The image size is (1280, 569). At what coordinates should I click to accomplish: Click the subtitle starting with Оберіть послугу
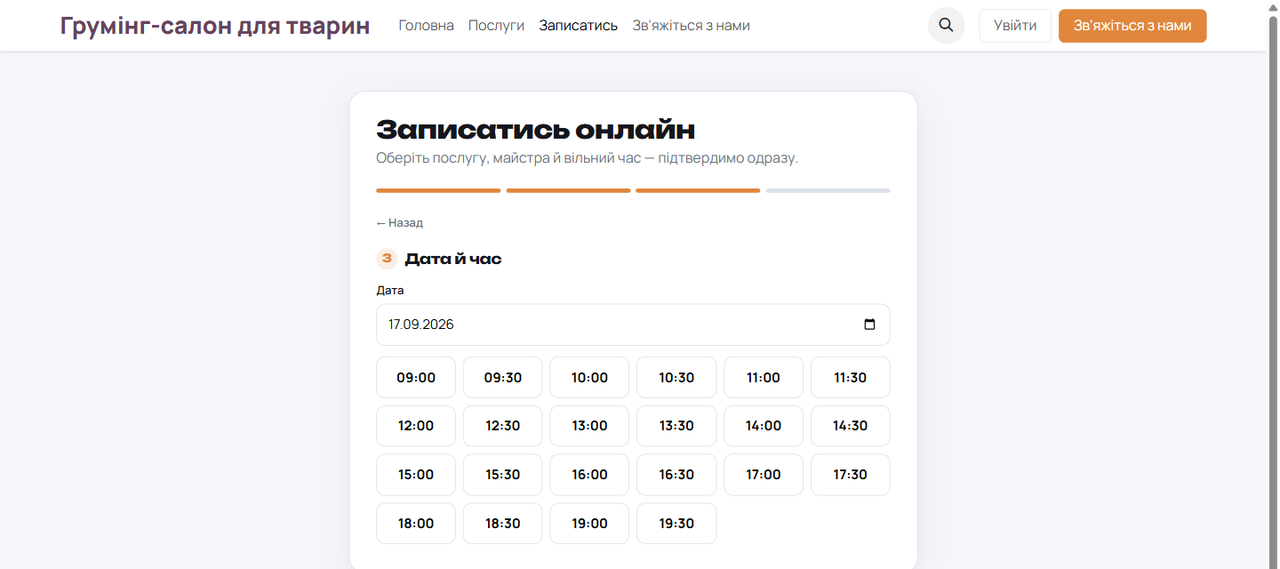(587, 158)
